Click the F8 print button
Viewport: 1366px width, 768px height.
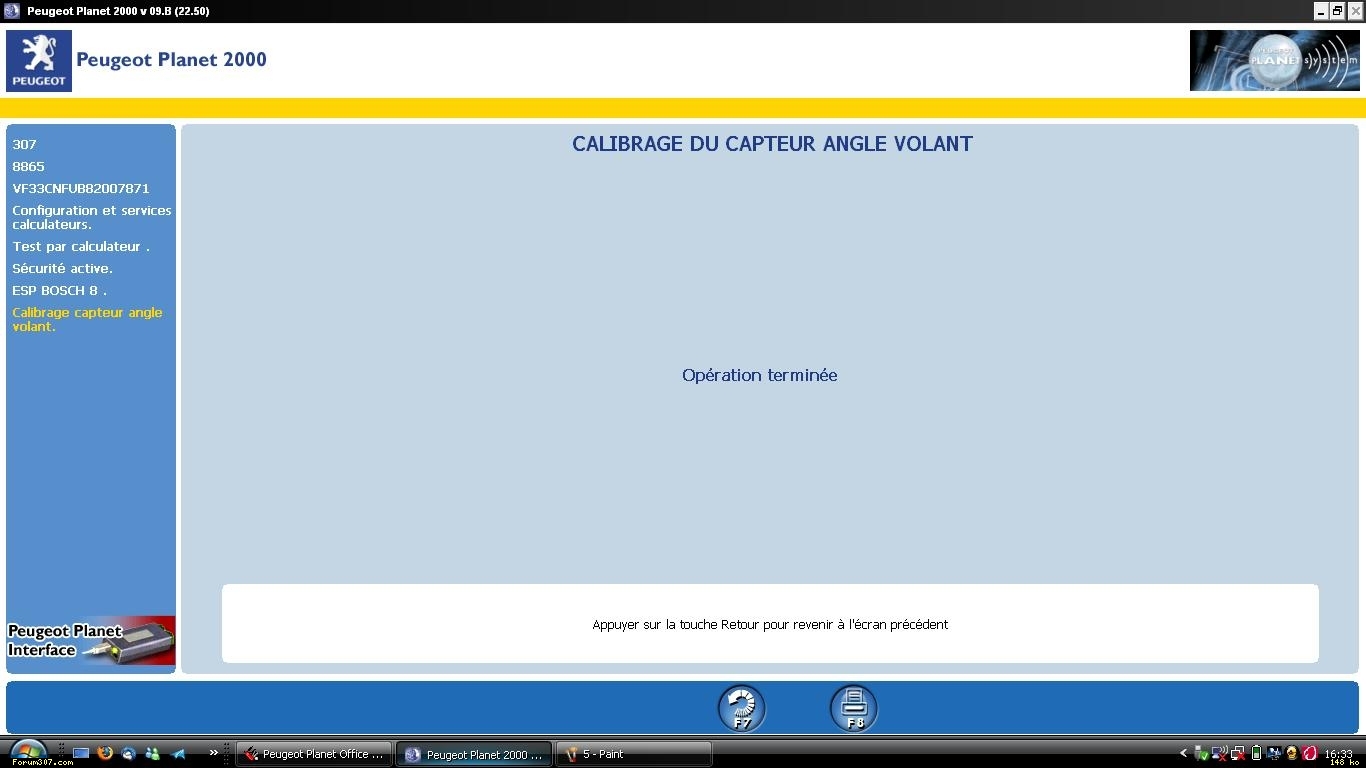853,708
